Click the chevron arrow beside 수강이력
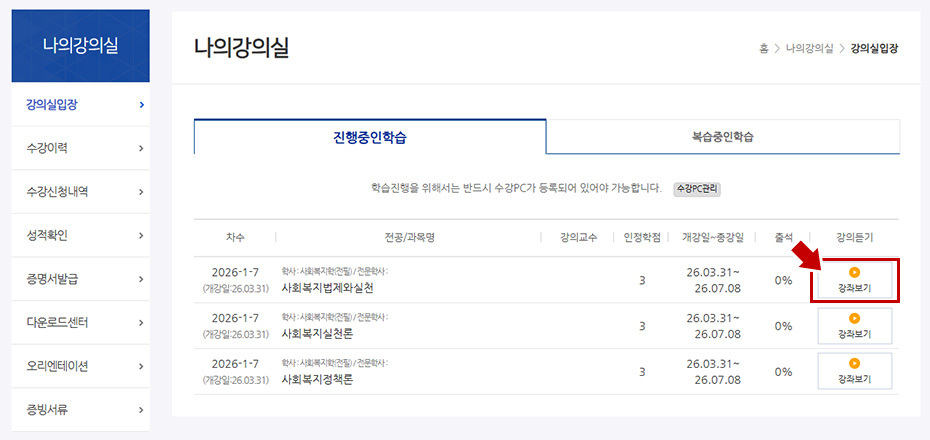 [x=141, y=148]
